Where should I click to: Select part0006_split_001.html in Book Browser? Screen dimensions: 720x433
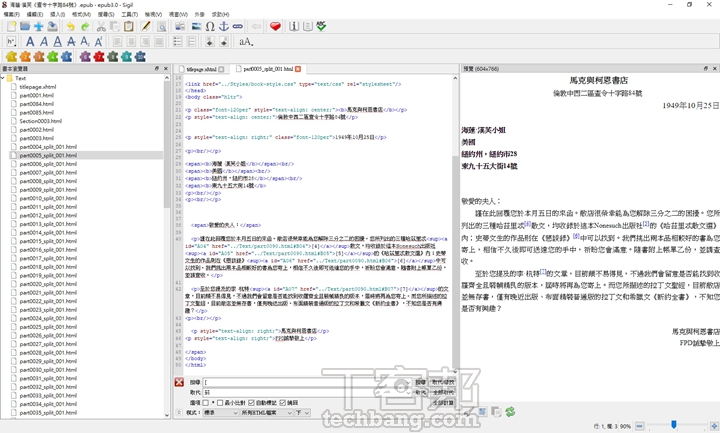48,164
